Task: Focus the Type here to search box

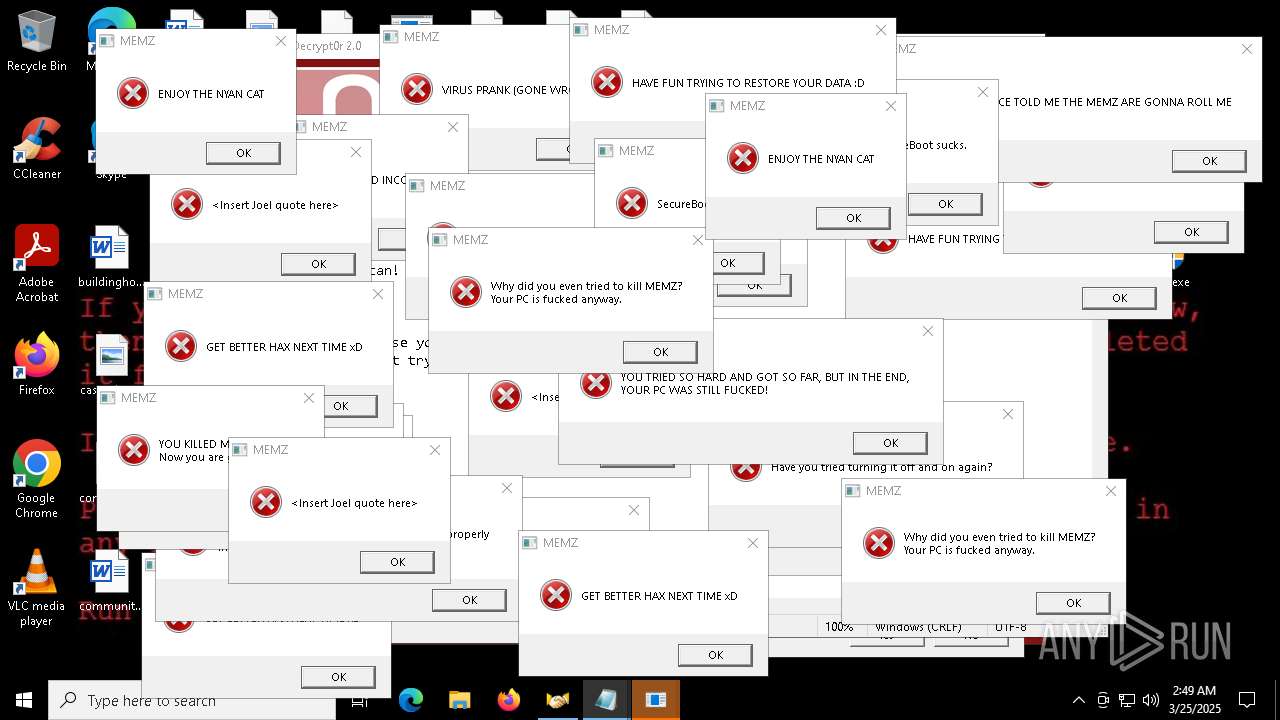Action: [x=192, y=700]
